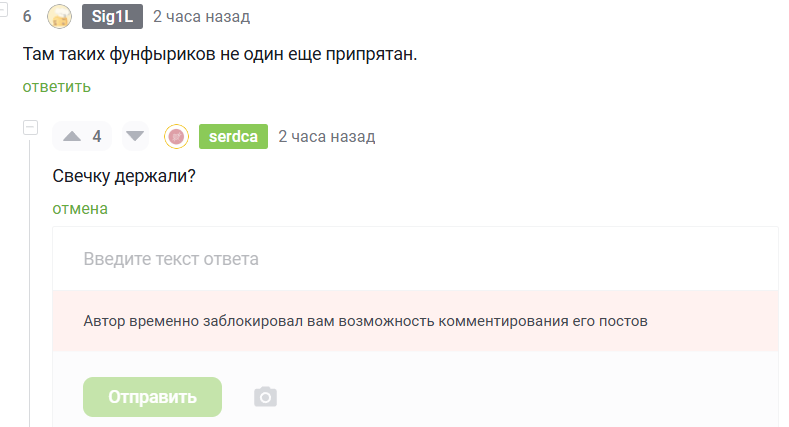The width and height of the screenshot is (789, 427).
Task: Click the rating number 6
Action: click(28, 17)
